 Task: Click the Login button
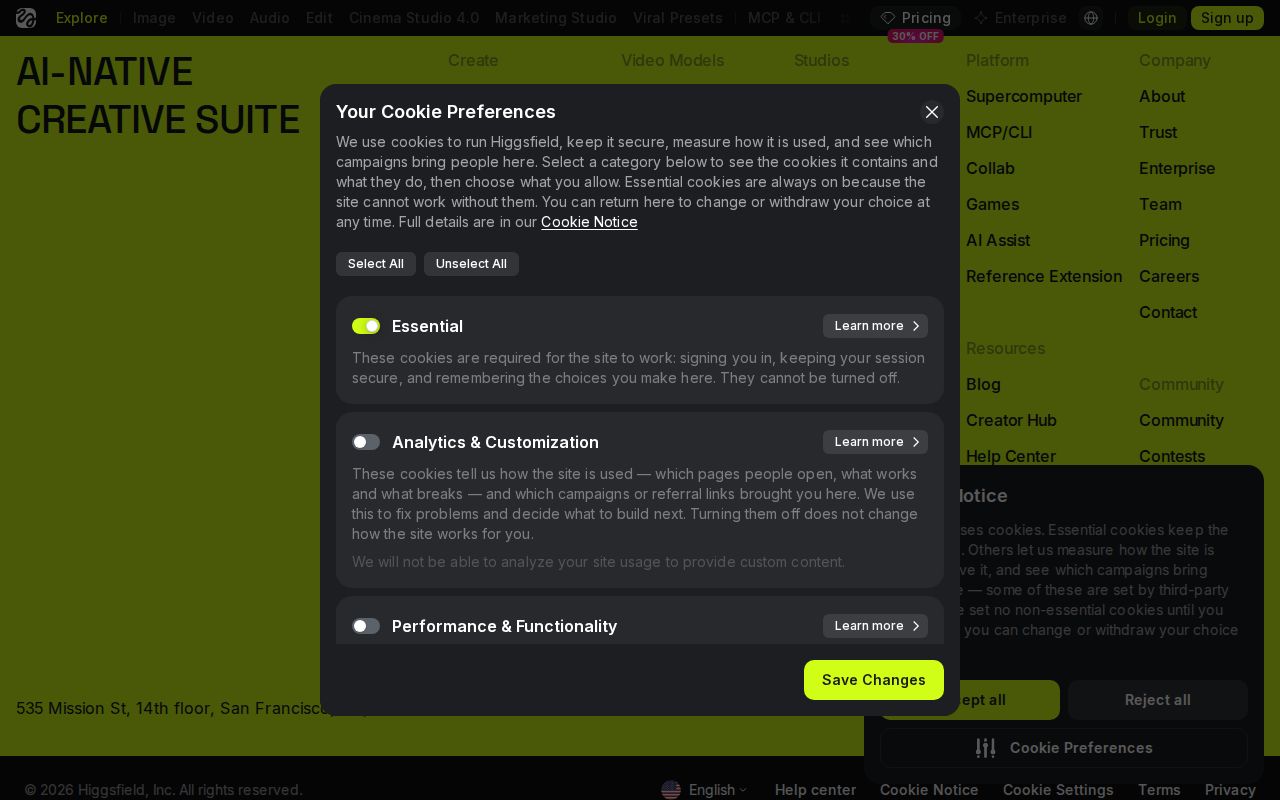(x=1157, y=18)
